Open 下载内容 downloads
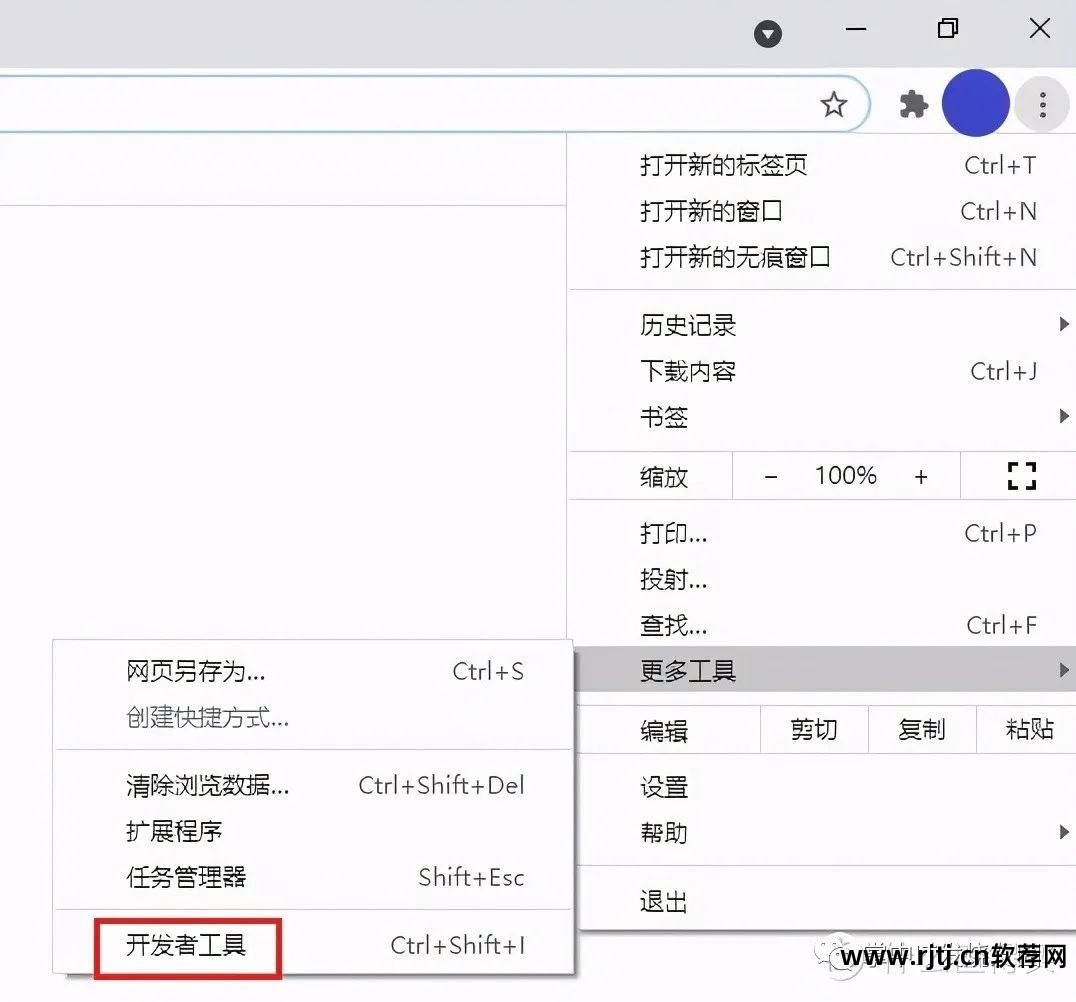This screenshot has width=1076, height=1002. tap(822, 371)
